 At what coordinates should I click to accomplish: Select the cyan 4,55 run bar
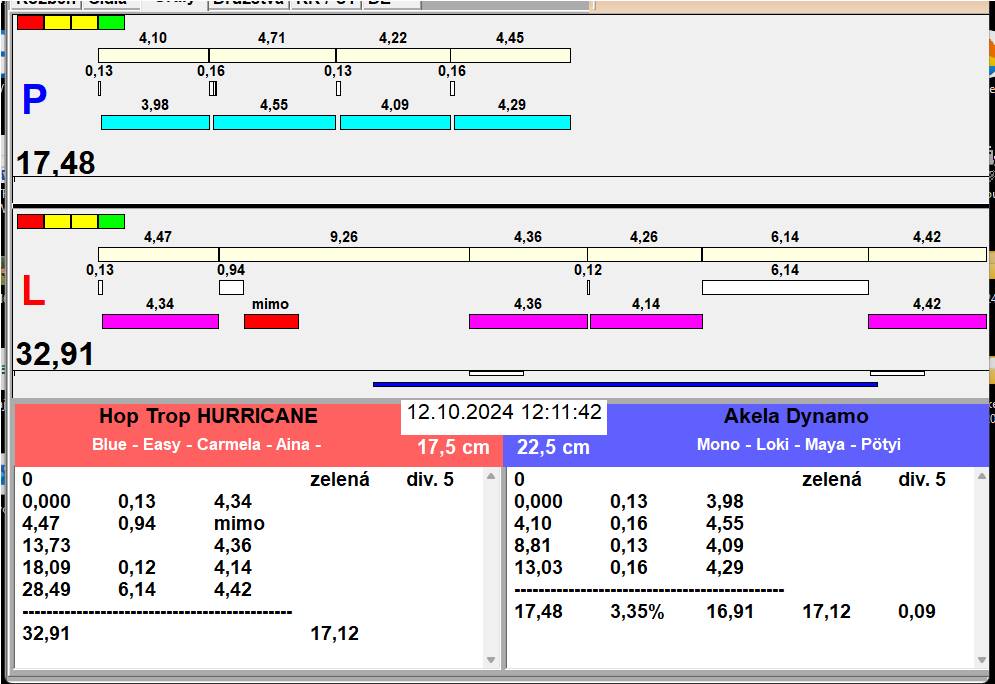(274, 122)
